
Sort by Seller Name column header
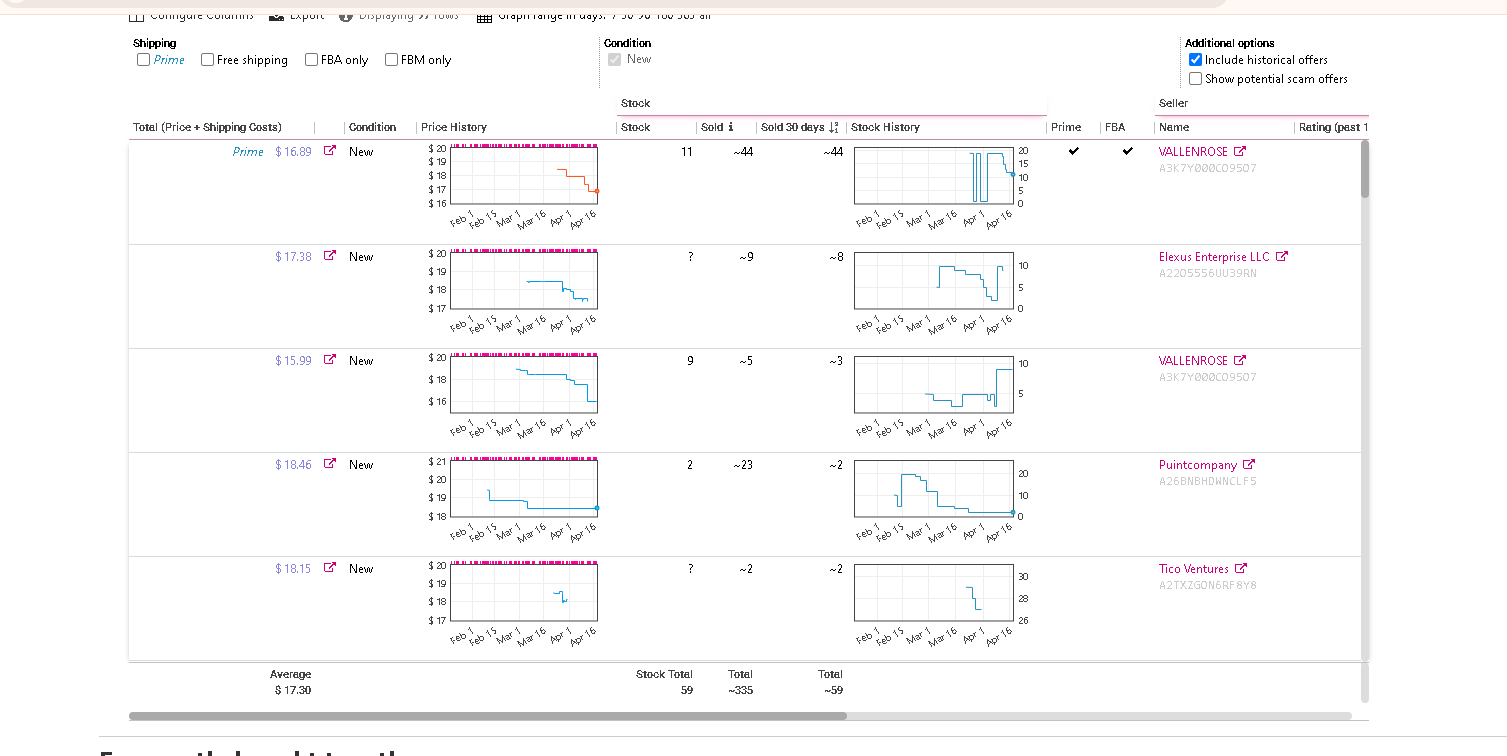1174,127
